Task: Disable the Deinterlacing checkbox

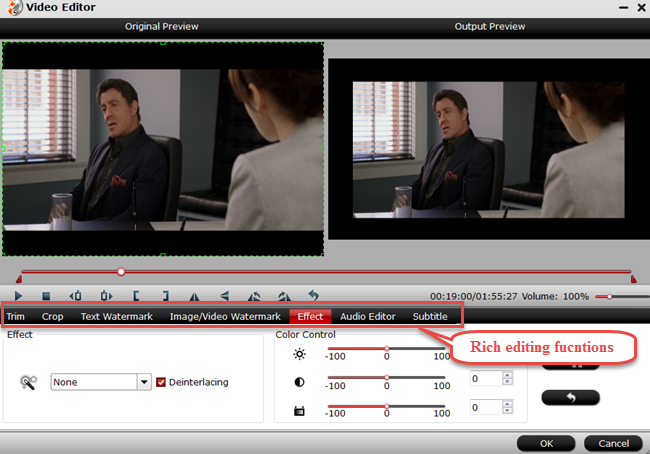Action: point(161,382)
